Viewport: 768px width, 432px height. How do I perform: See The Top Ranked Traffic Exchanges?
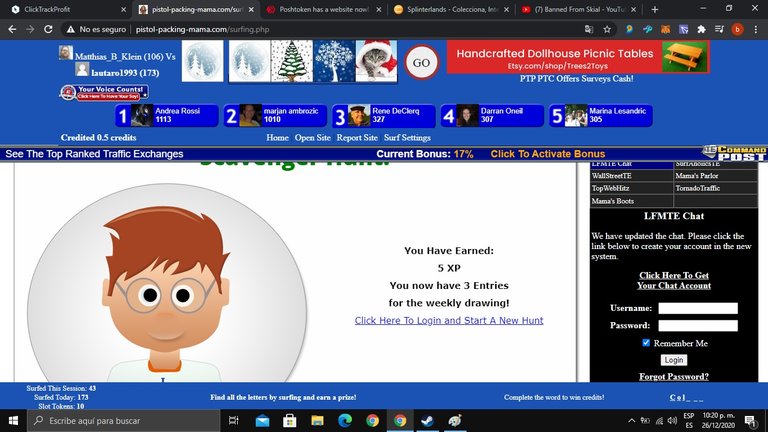94,154
